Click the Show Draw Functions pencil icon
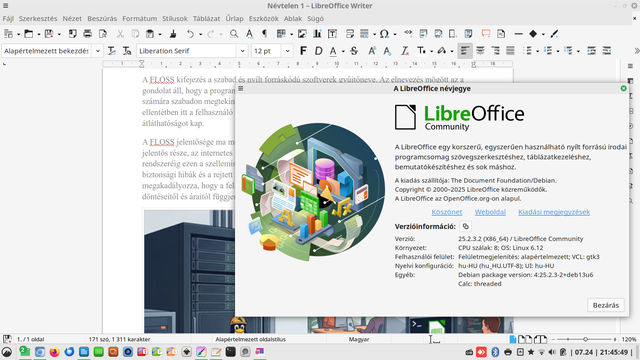640x360 pixels. click(554, 34)
